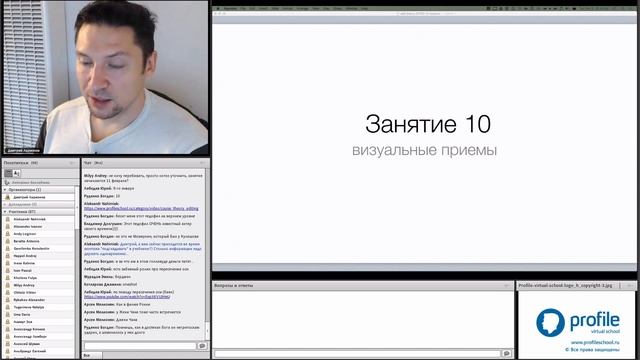Open the profileschool.ru link in chat

141,209
